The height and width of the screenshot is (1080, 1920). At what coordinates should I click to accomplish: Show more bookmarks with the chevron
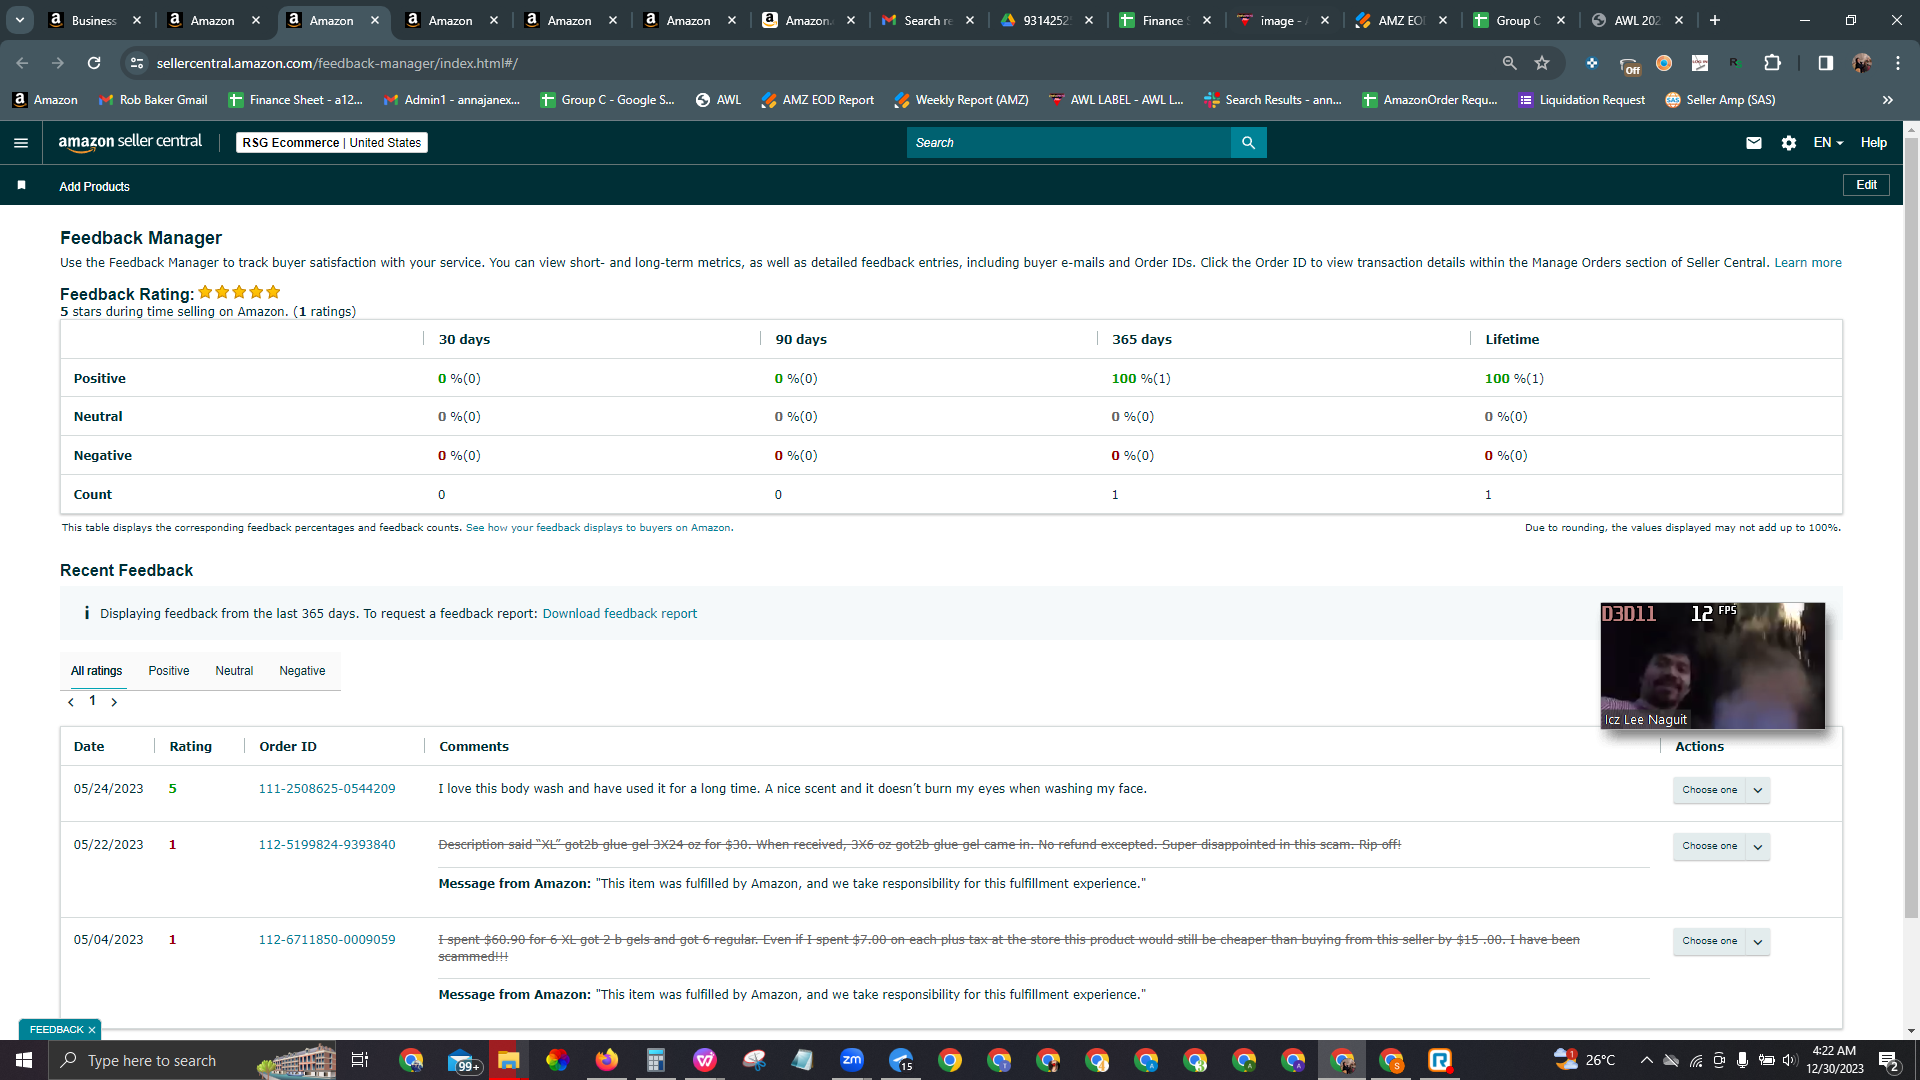(1888, 100)
